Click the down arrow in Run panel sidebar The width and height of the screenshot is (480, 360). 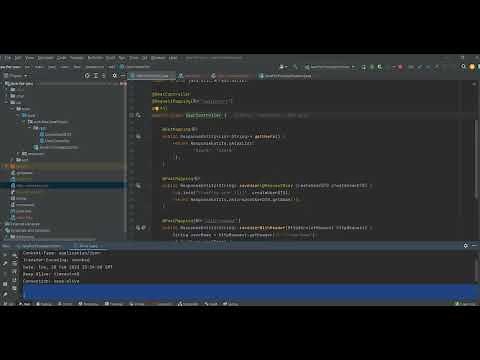[14, 263]
